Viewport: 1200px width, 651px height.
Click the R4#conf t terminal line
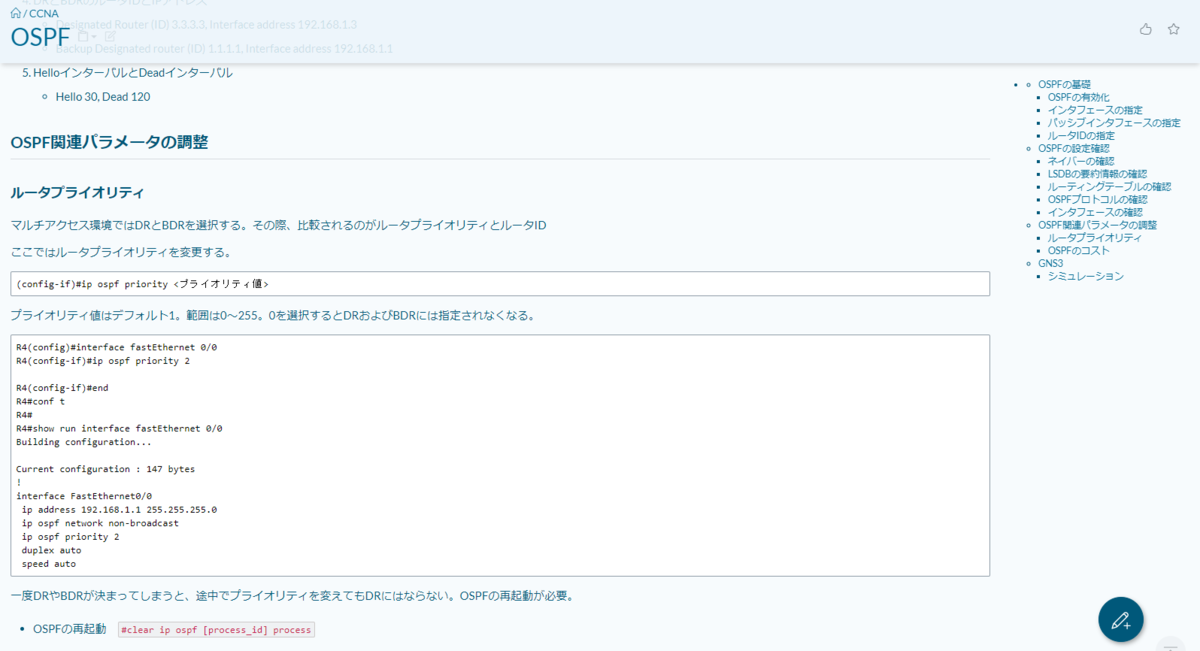(40, 401)
